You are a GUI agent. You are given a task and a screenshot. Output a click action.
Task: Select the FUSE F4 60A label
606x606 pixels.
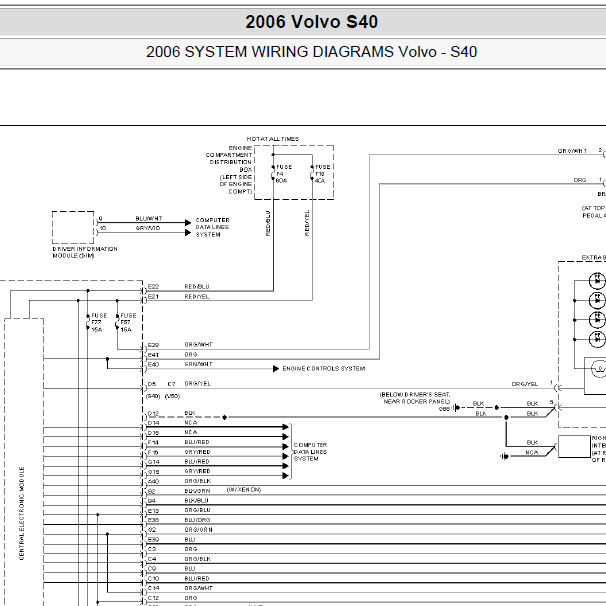point(284,174)
